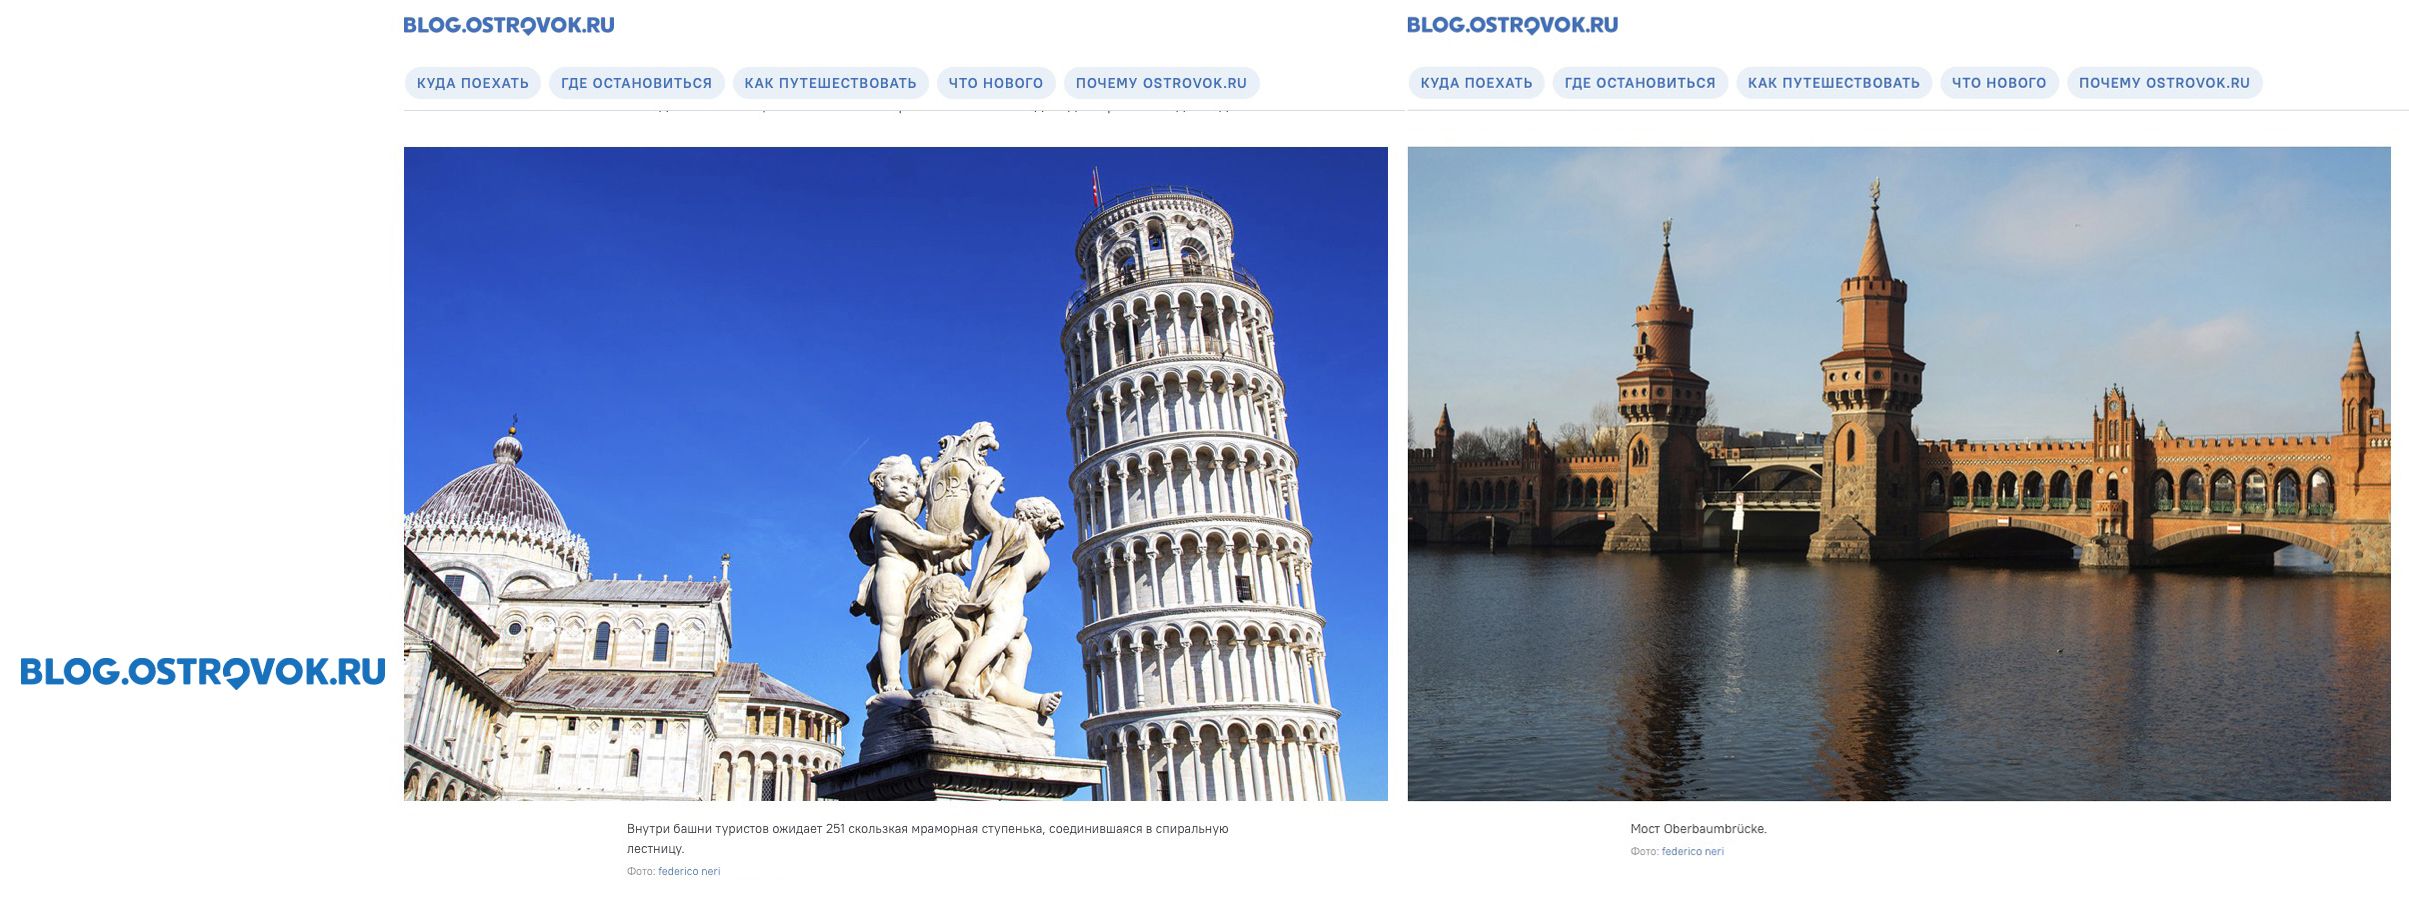
Task: Select КУДА ПОЕХАТЬ on the Oberbaumbrücke page
Action: tap(1476, 83)
